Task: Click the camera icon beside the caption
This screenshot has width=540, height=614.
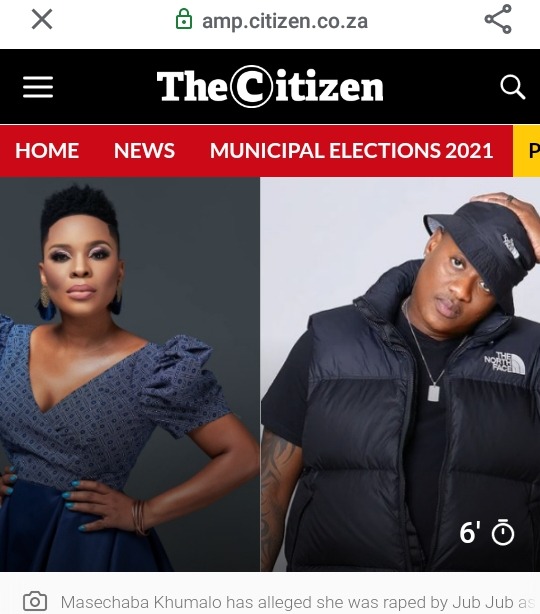Action: pos(35,601)
